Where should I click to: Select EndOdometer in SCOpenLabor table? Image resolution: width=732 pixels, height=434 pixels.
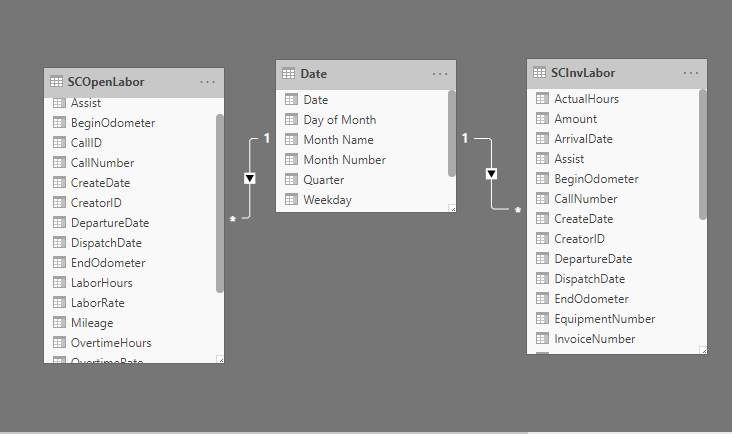pos(108,263)
